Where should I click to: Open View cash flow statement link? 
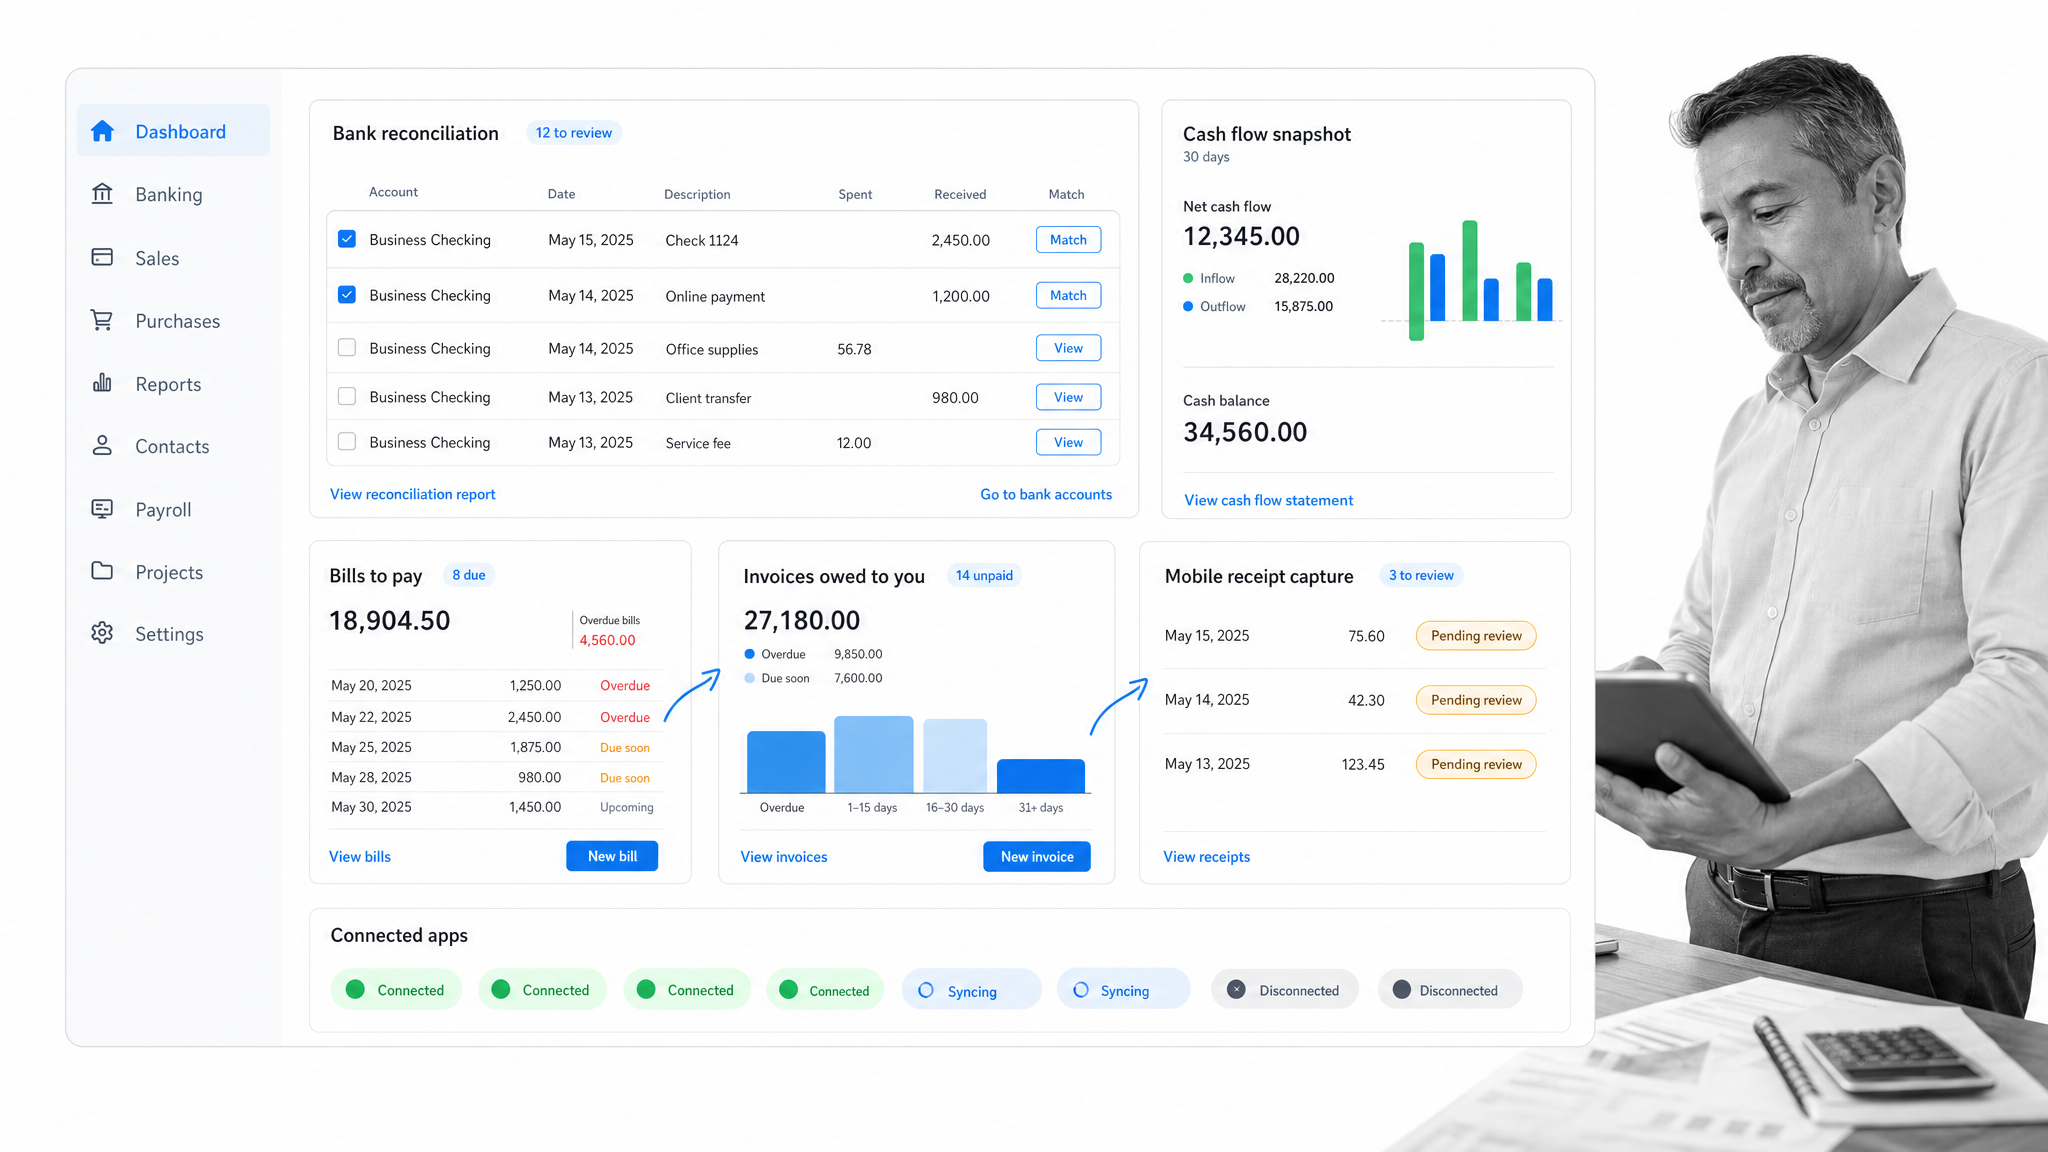1269,500
